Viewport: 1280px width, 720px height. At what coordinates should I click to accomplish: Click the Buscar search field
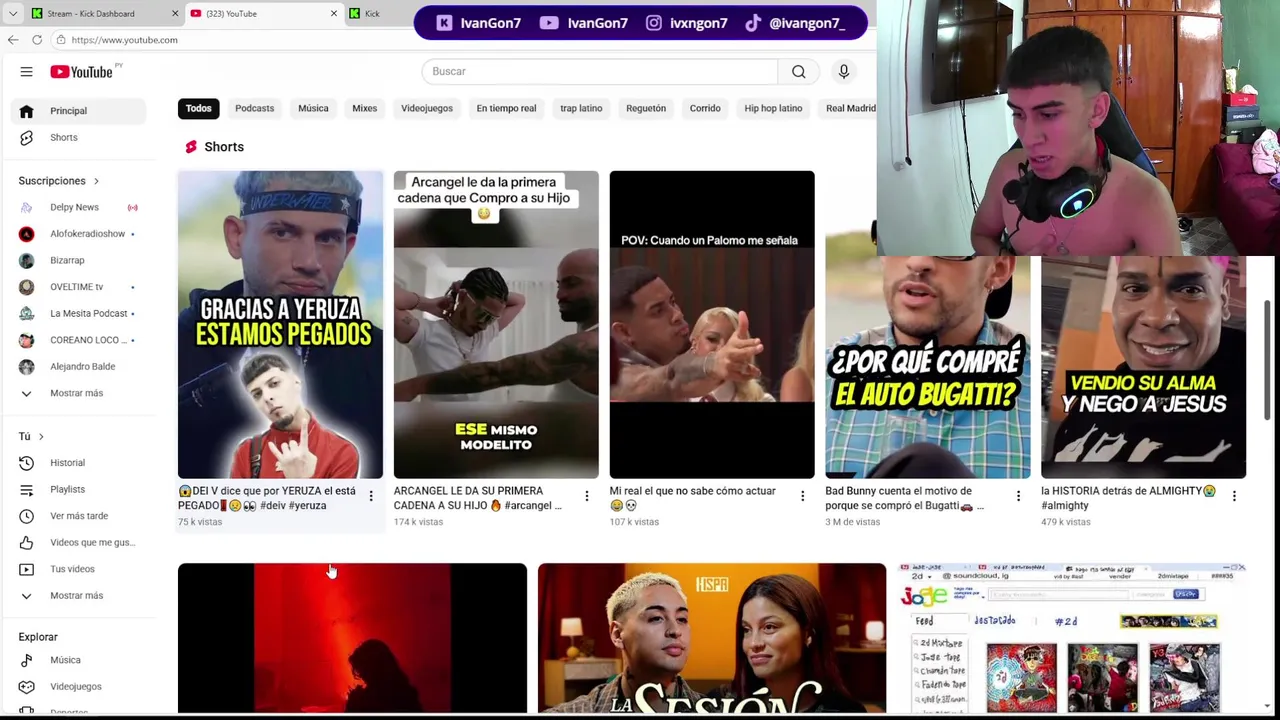(x=600, y=71)
